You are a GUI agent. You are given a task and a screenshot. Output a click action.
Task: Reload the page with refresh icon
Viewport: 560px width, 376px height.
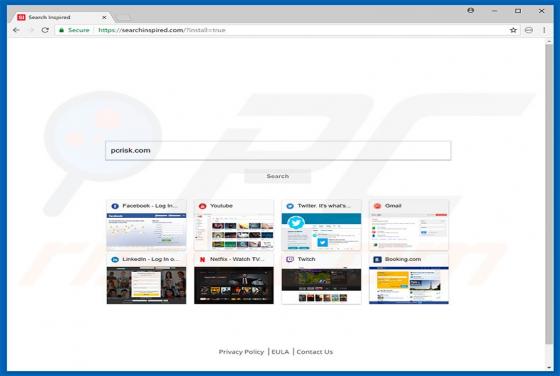tap(45, 30)
